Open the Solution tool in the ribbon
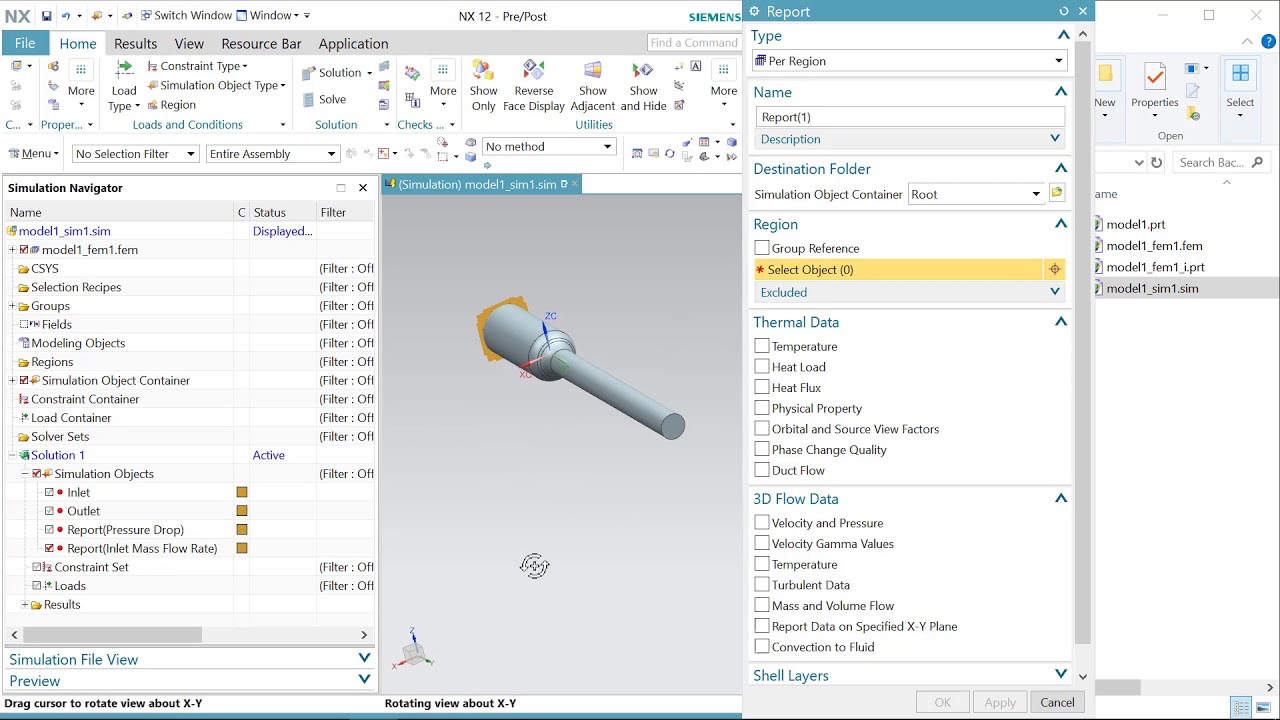The height and width of the screenshot is (720, 1280). pos(337,72)
